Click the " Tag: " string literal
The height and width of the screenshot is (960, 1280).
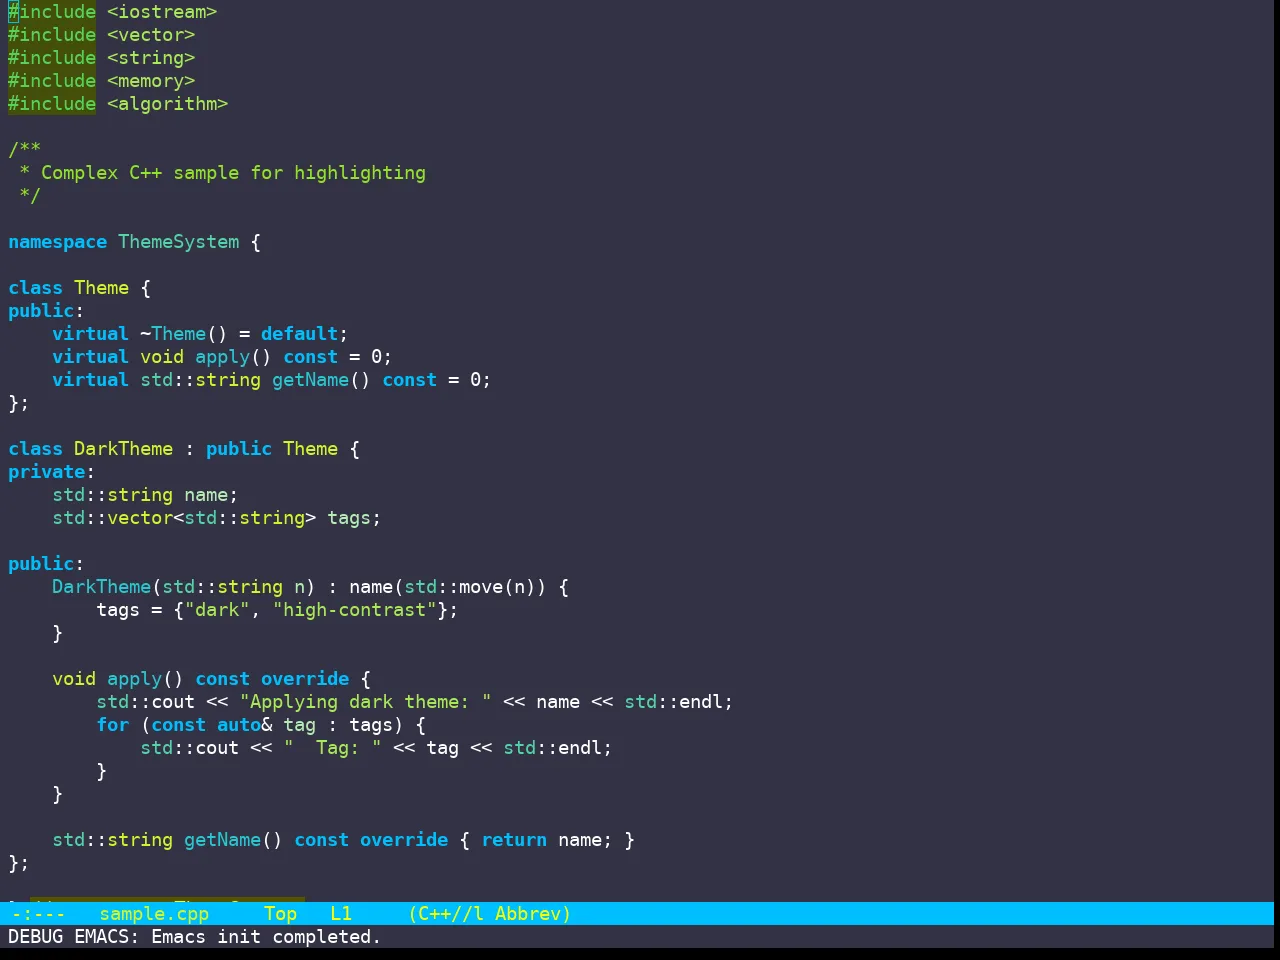point(332,748)
